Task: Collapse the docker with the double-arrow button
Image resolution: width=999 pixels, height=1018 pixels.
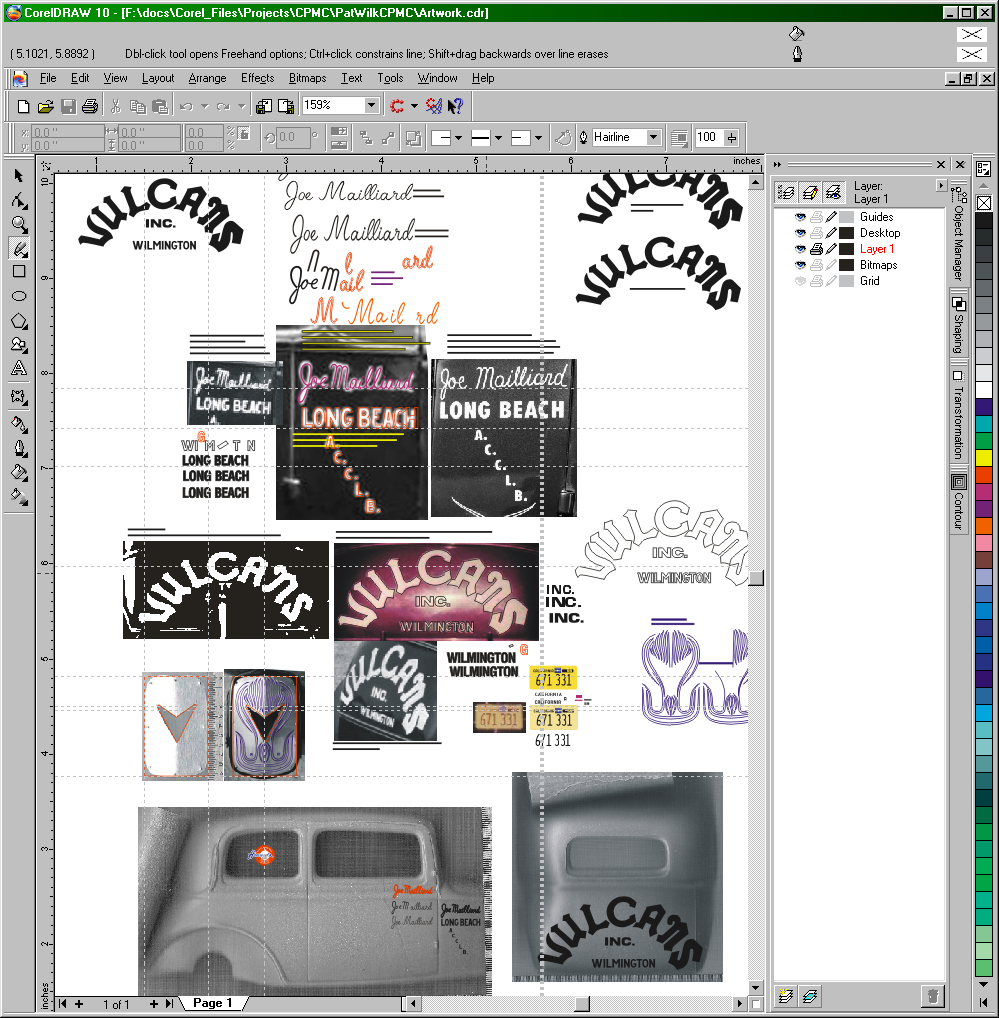Action: (x=777, y=165)
